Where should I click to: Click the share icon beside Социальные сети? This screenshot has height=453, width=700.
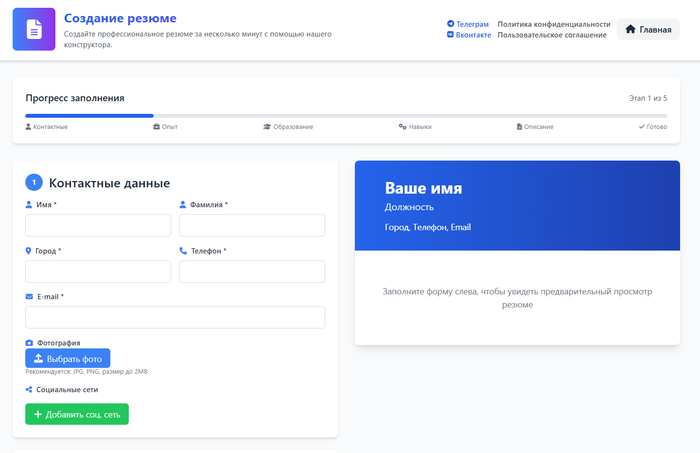pos(29,389)
